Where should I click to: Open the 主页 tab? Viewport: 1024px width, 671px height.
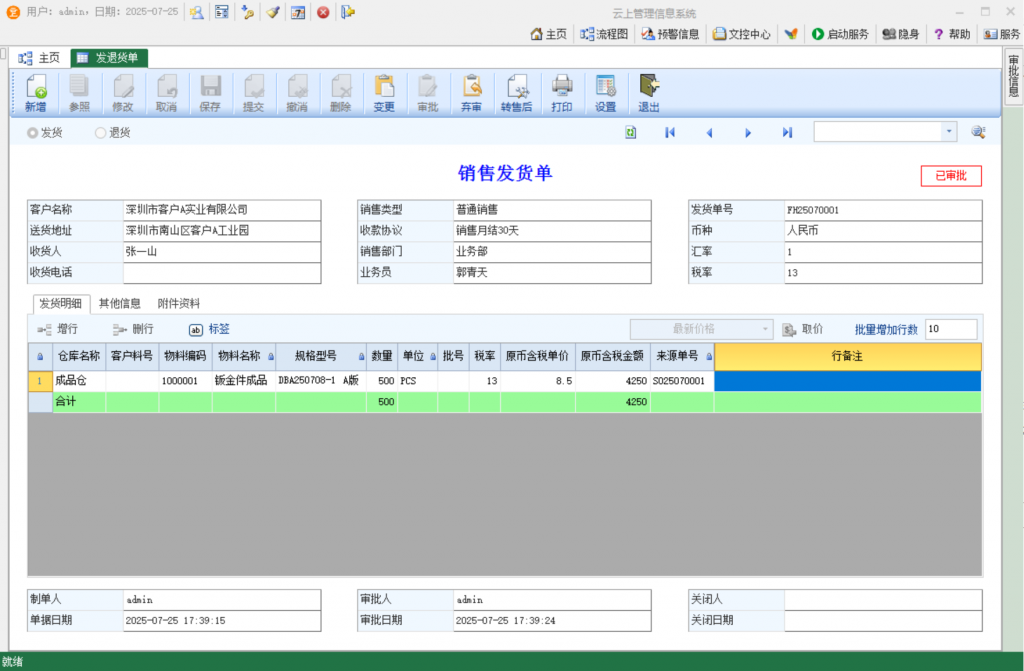(x=39, y=57)
